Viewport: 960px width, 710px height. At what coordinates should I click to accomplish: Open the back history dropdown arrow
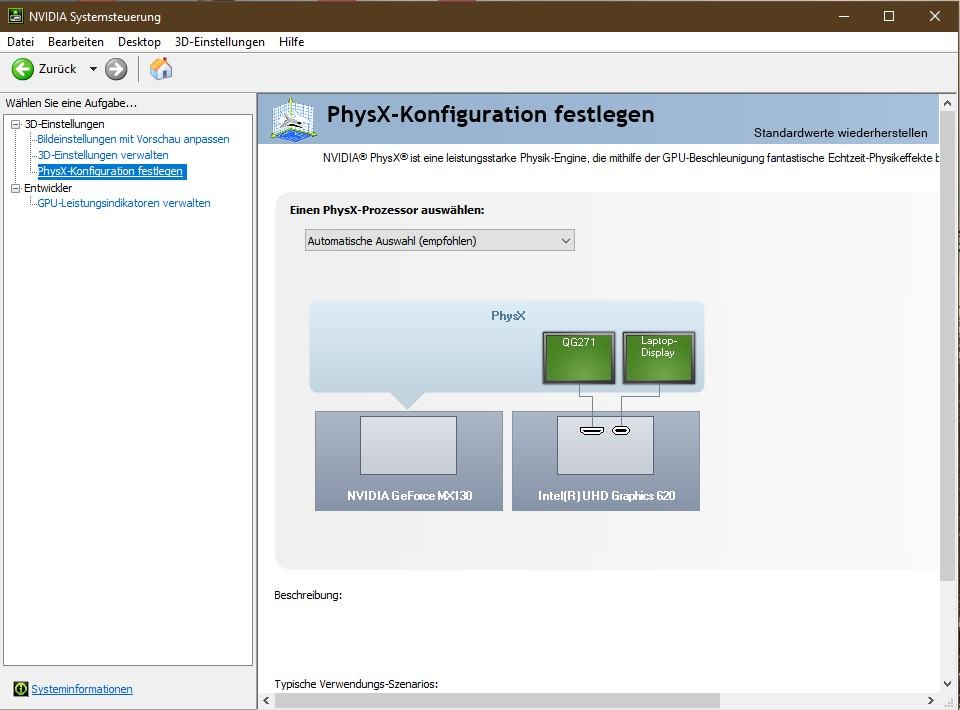tap(93, 69)
